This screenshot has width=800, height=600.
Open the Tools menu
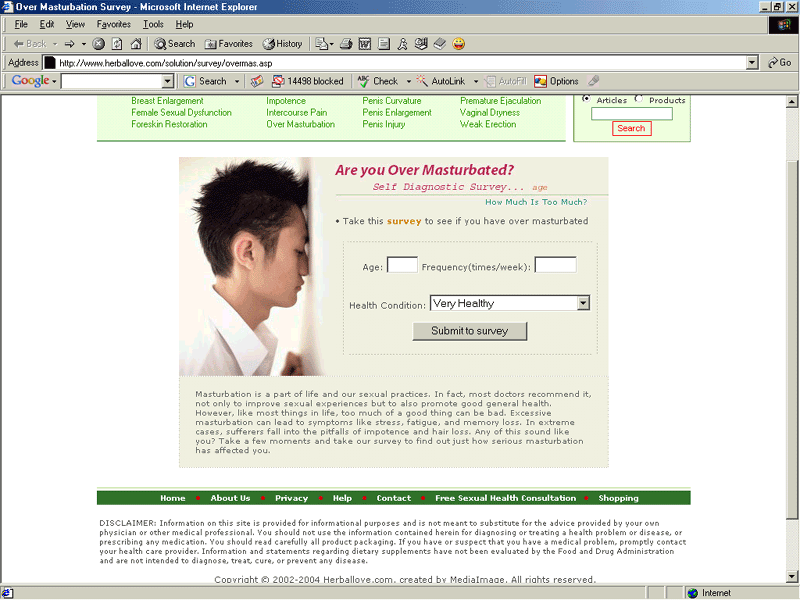click(x=153, y=24)
